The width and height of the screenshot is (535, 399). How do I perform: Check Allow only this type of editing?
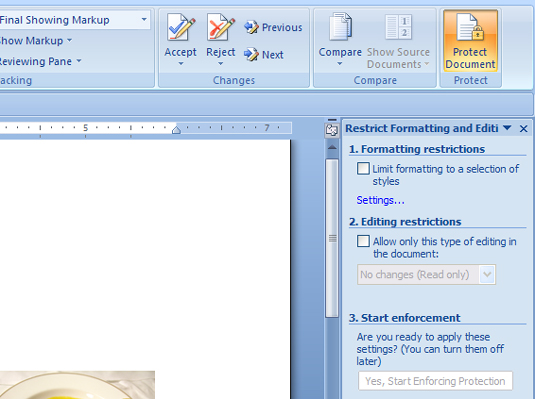pyautogui.click(x=363, y=241)
